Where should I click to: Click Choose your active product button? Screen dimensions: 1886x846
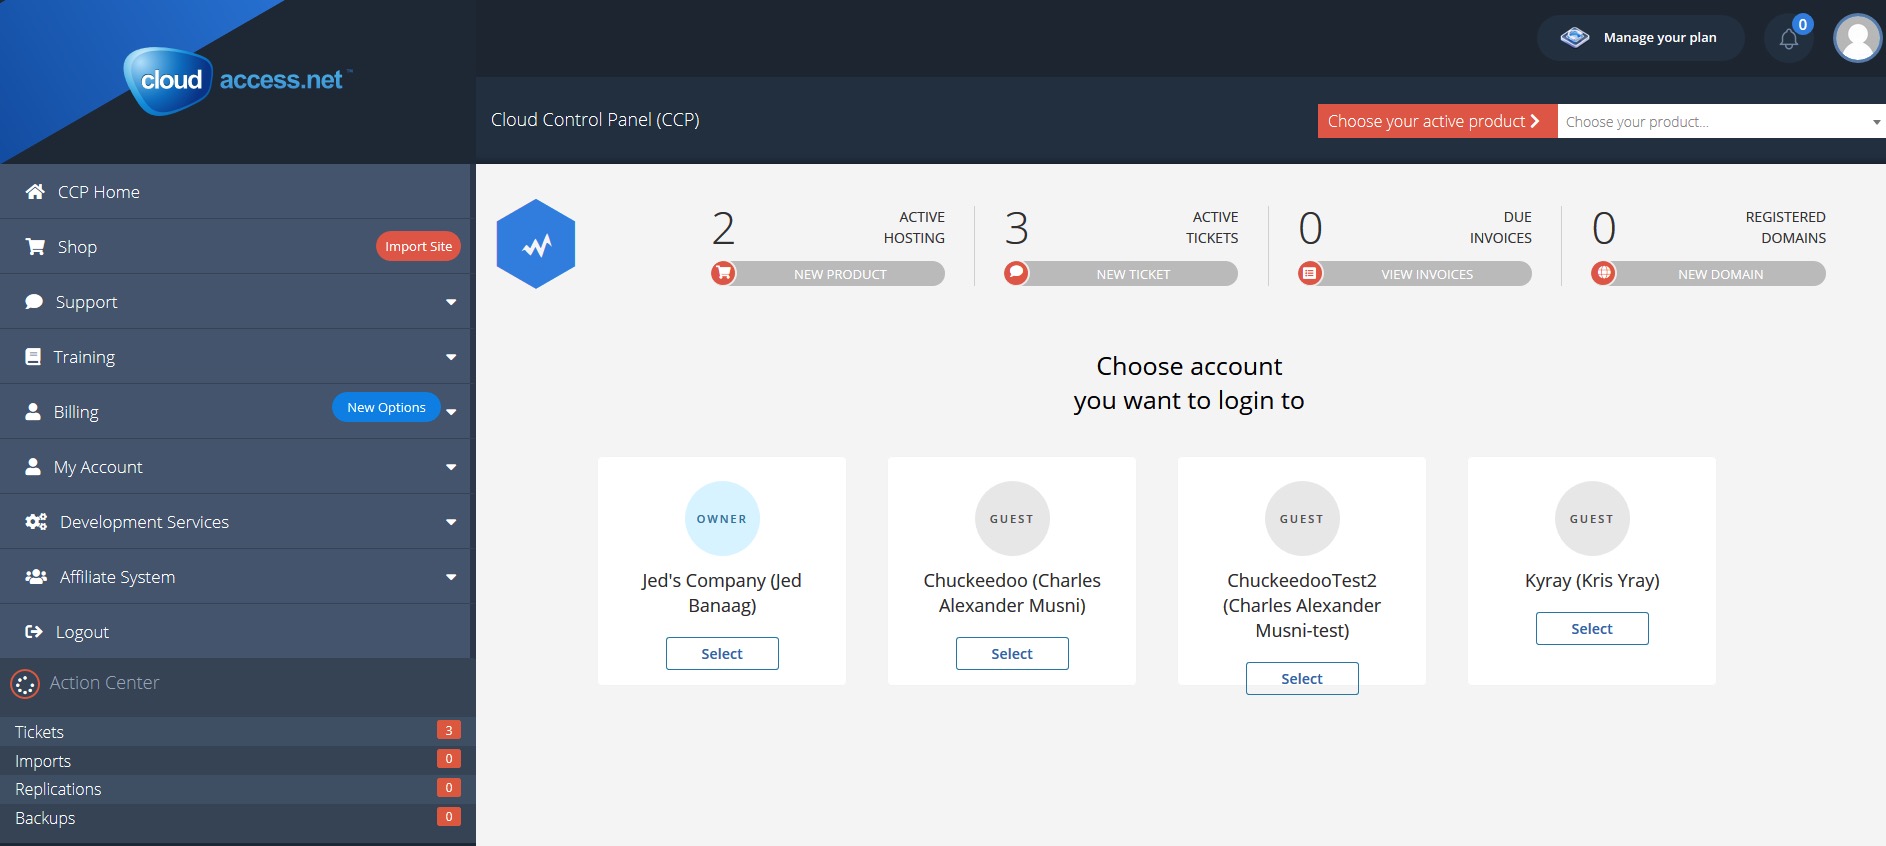point(1437,121)
